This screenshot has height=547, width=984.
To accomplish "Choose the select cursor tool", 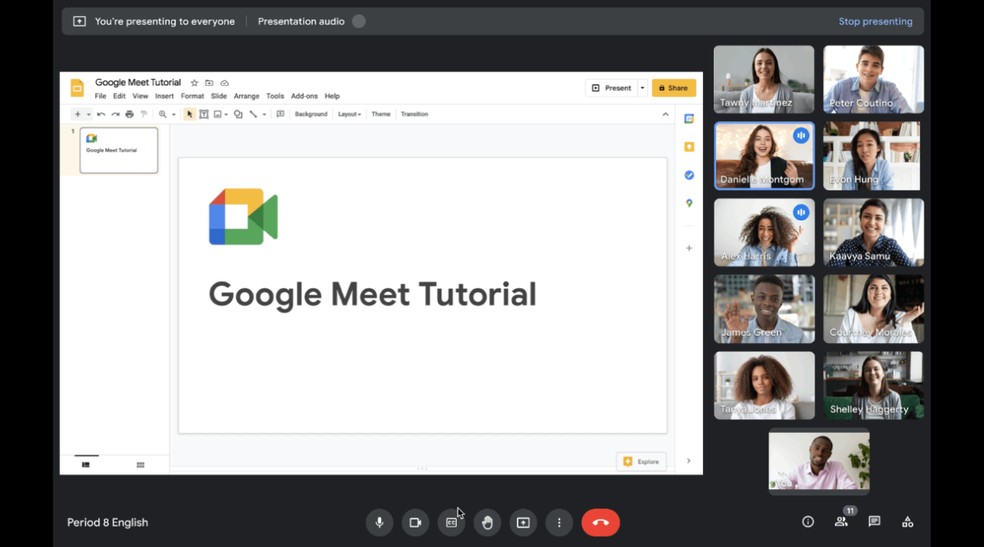I will (189, 114).
